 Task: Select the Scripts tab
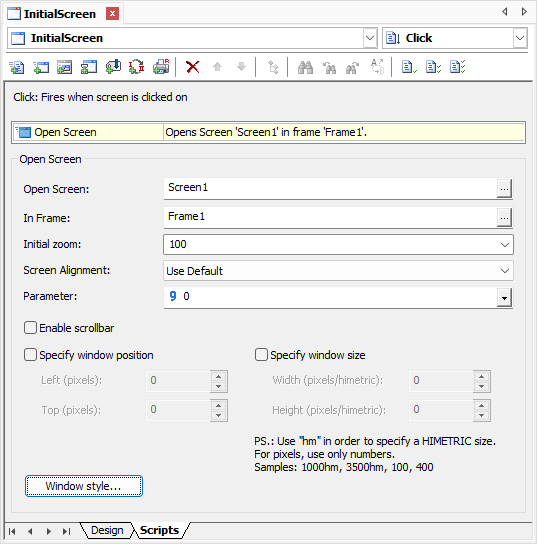coord(160,530)
